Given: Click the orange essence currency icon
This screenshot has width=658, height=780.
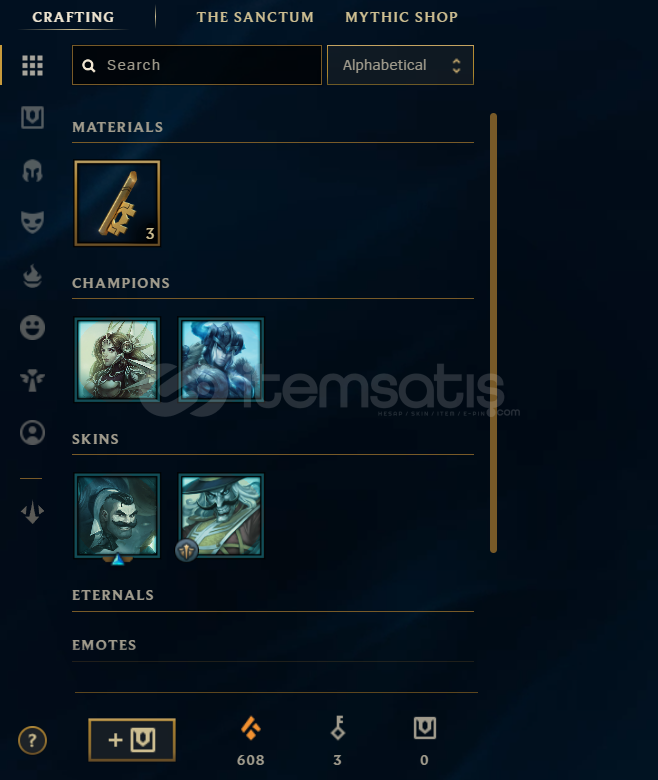Looking at the screenshot, I should tap(251, 728).
